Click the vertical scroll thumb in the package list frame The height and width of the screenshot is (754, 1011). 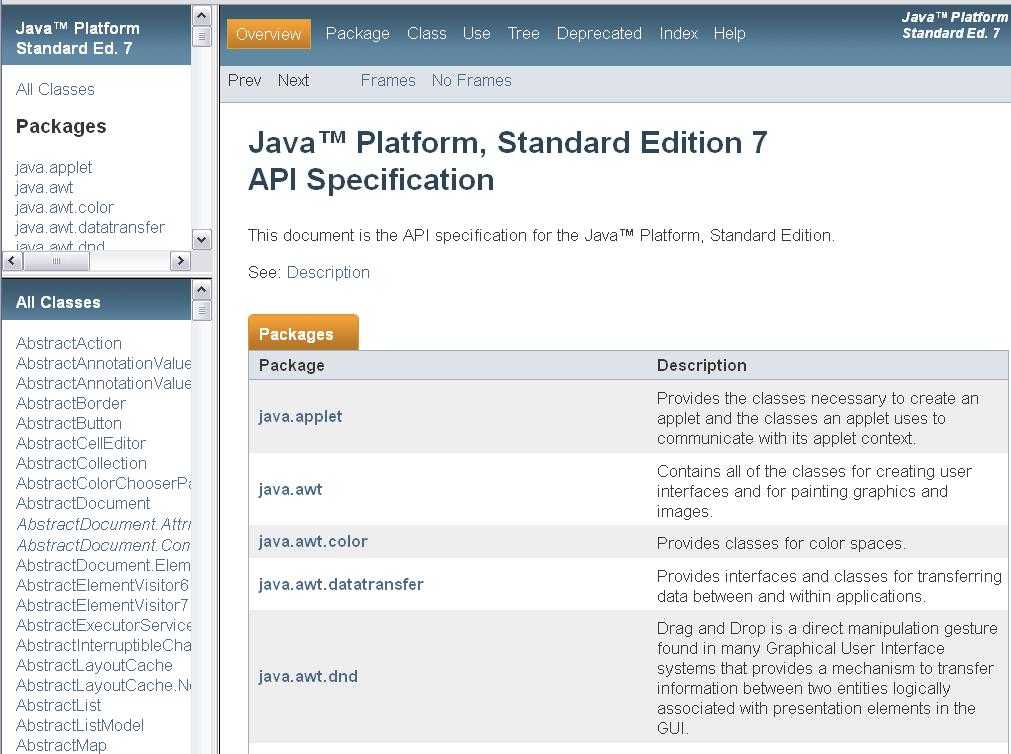click(202, 36)
